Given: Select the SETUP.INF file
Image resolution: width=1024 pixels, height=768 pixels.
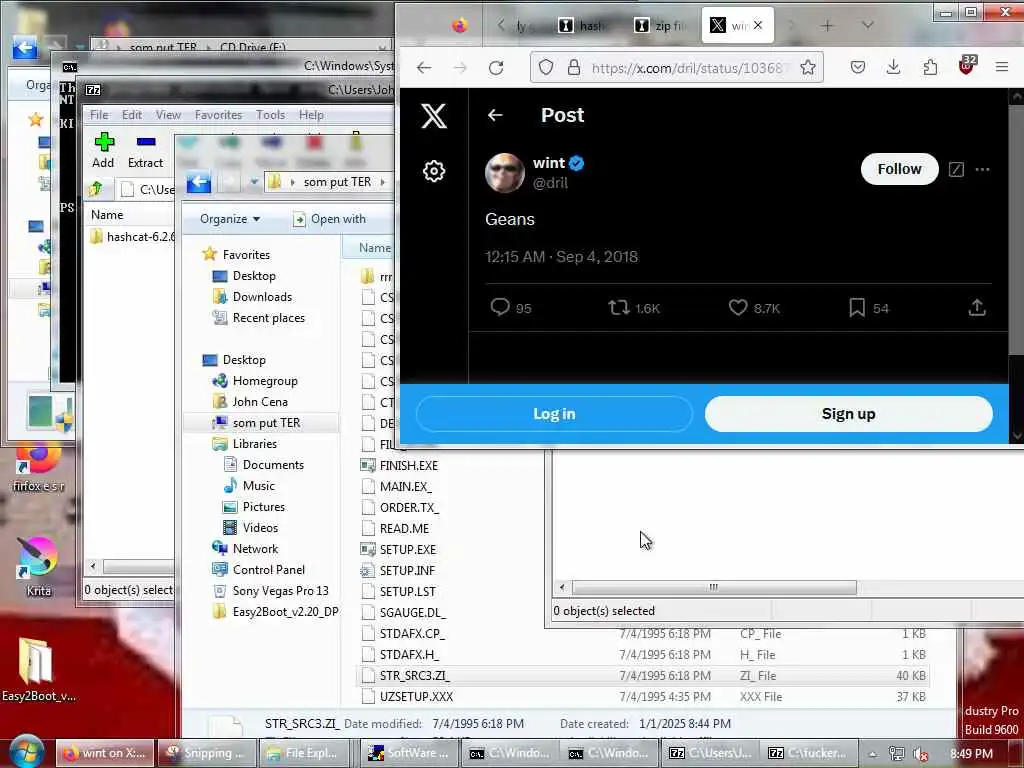Looking at the screenshot, I should click(x=398, y=571).
